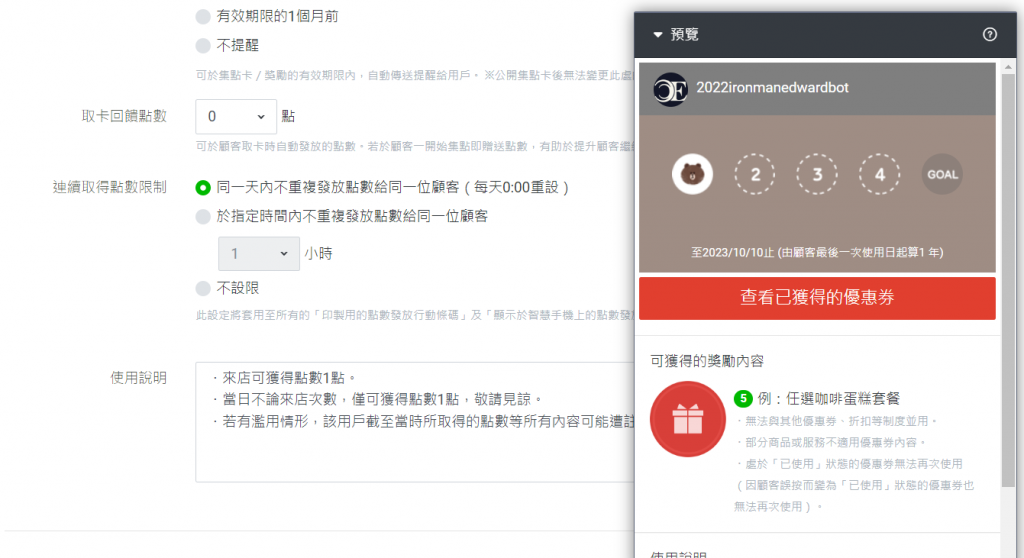Click the red gift reward icon
The width and height of the screenshot is (1024, 558).
pos(688,419)
